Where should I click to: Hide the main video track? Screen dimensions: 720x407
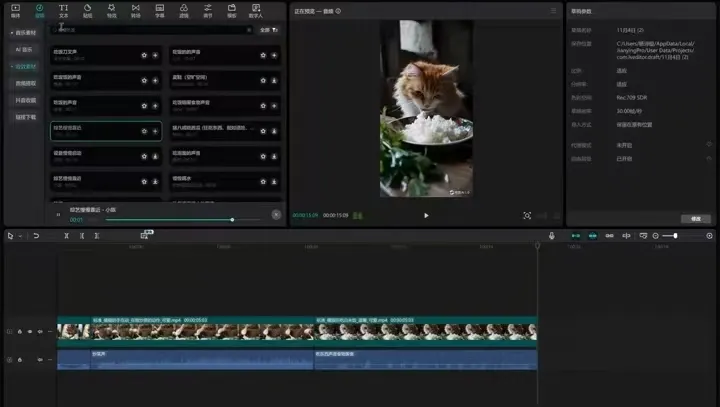click(30, 332)
